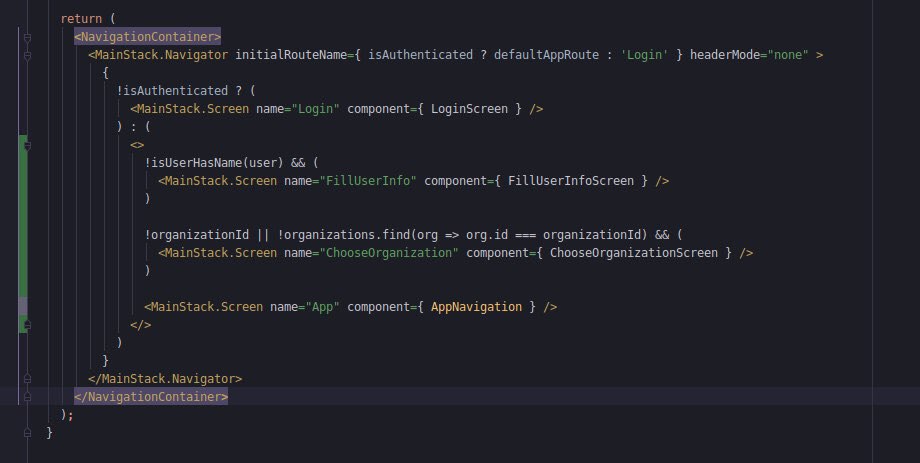The width and height of the screenshot is (920, 463).
Task: Click the opening fragment <> tag
Action: point(137,145)
